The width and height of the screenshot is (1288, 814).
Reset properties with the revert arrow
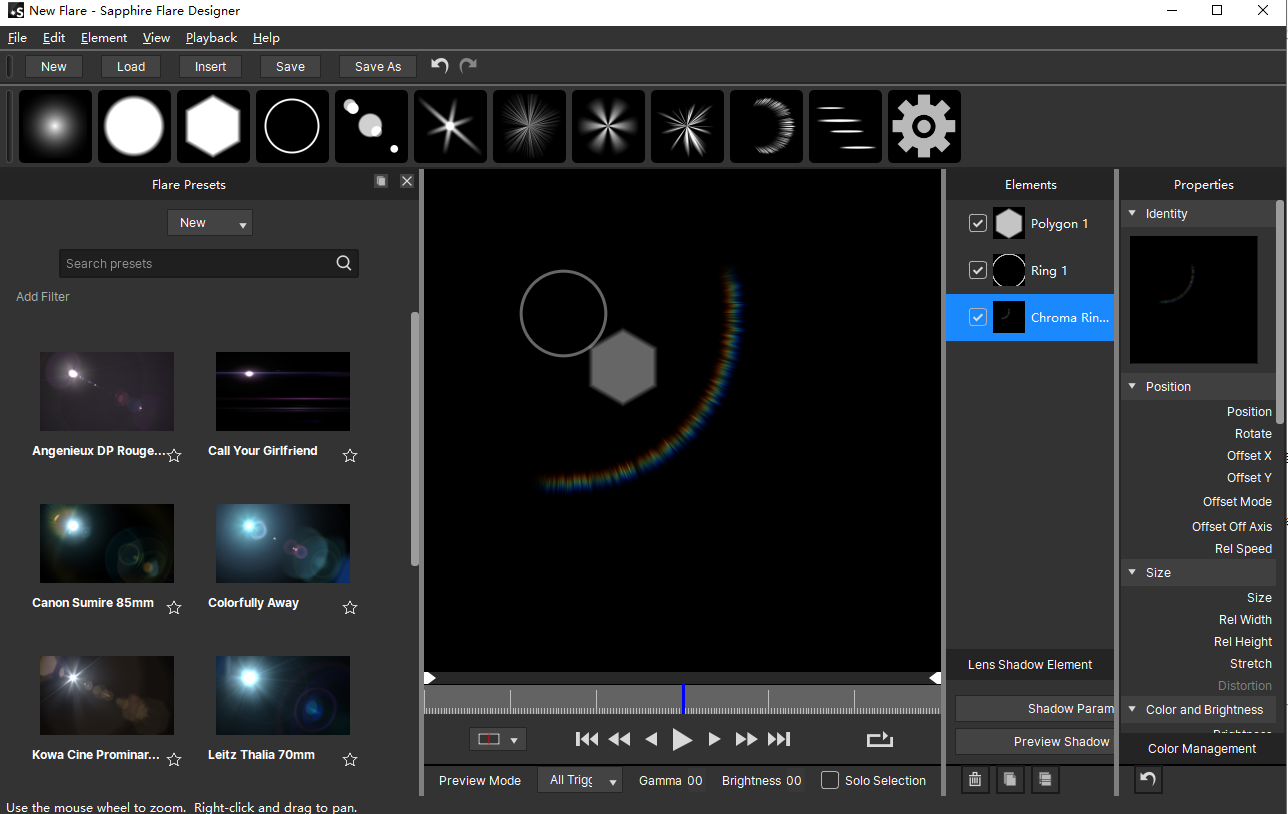tap(1148, 779)
